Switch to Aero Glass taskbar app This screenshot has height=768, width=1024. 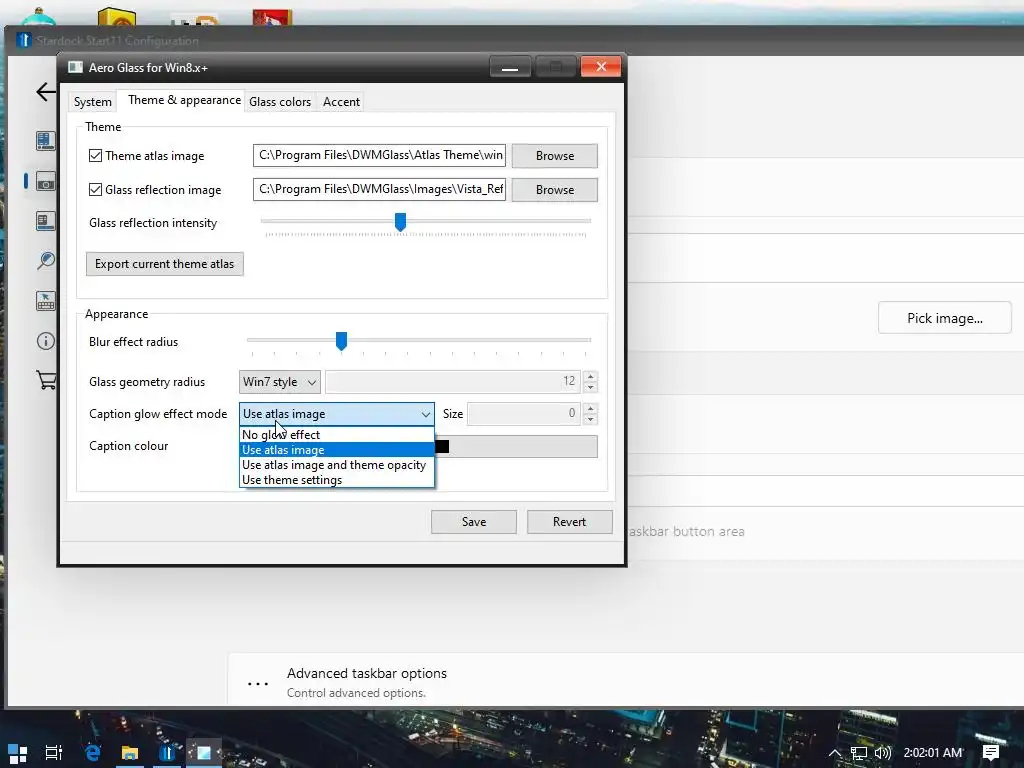click(x=204, y=753)
